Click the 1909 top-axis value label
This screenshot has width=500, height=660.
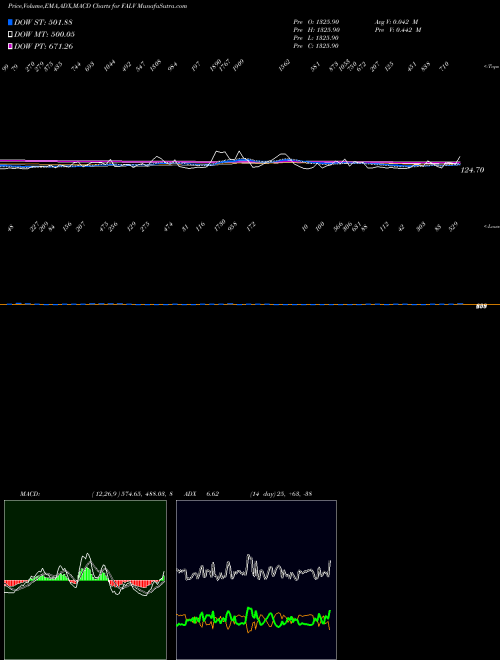239,66
